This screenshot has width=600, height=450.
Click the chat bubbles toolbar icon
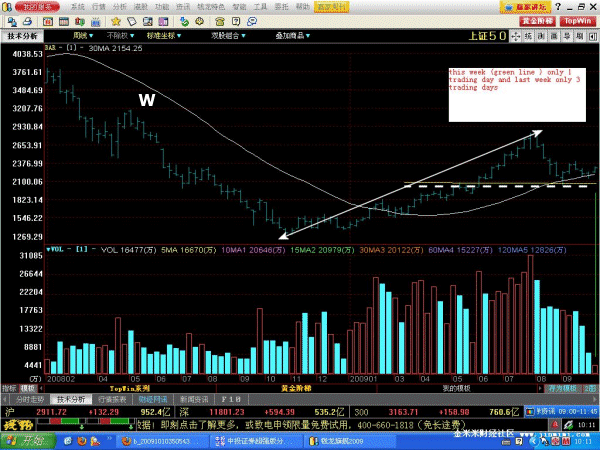pyautogui.click(x=252, y=21)
